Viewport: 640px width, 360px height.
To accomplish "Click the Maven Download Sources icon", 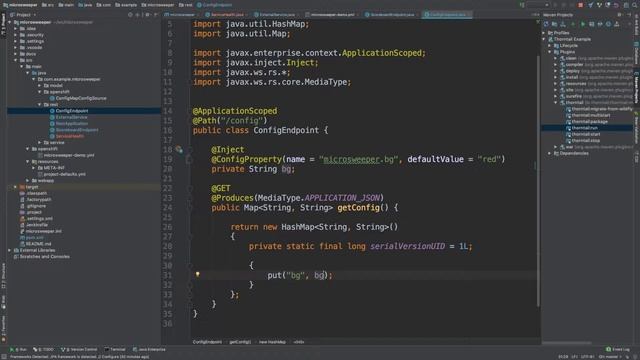I will pyautogui.click(x=563, y=24).
